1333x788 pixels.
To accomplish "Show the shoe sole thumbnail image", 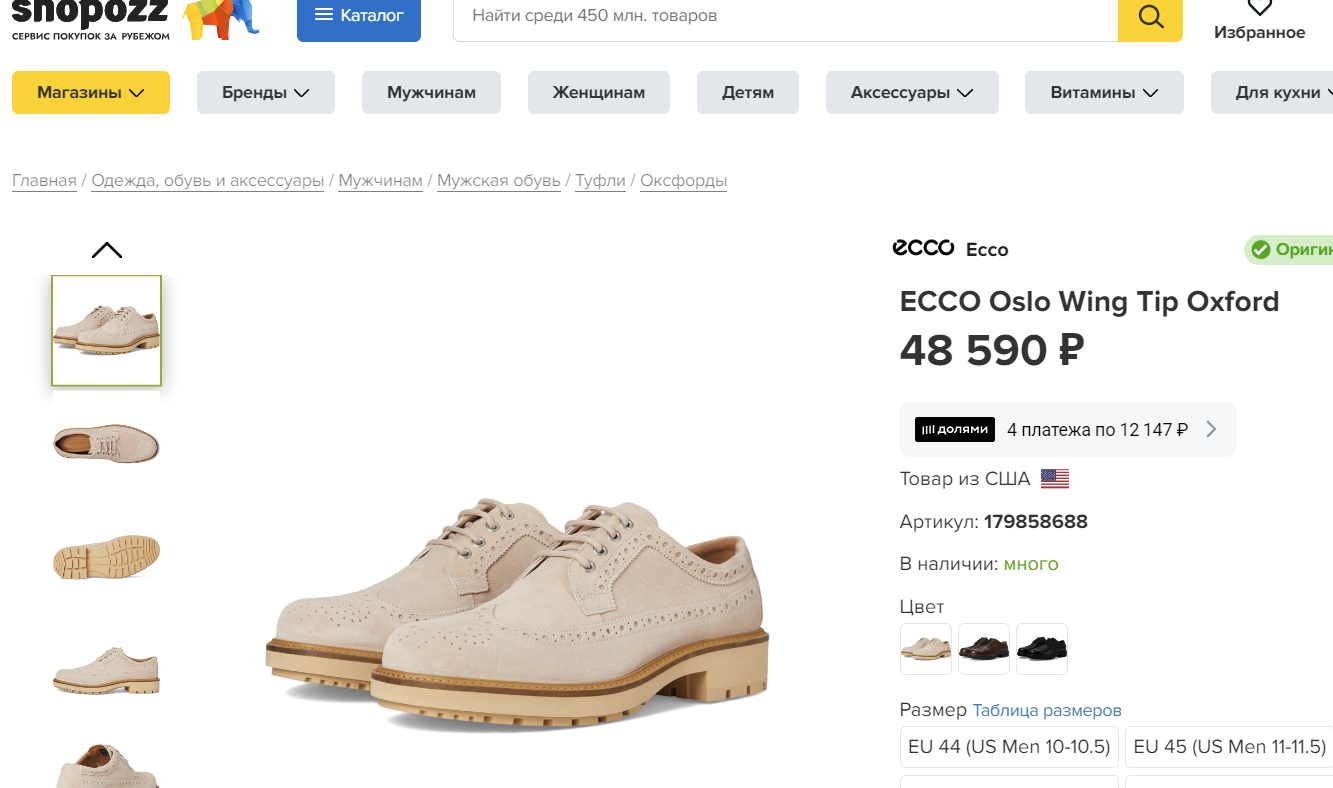I will (x=106, y=555).
